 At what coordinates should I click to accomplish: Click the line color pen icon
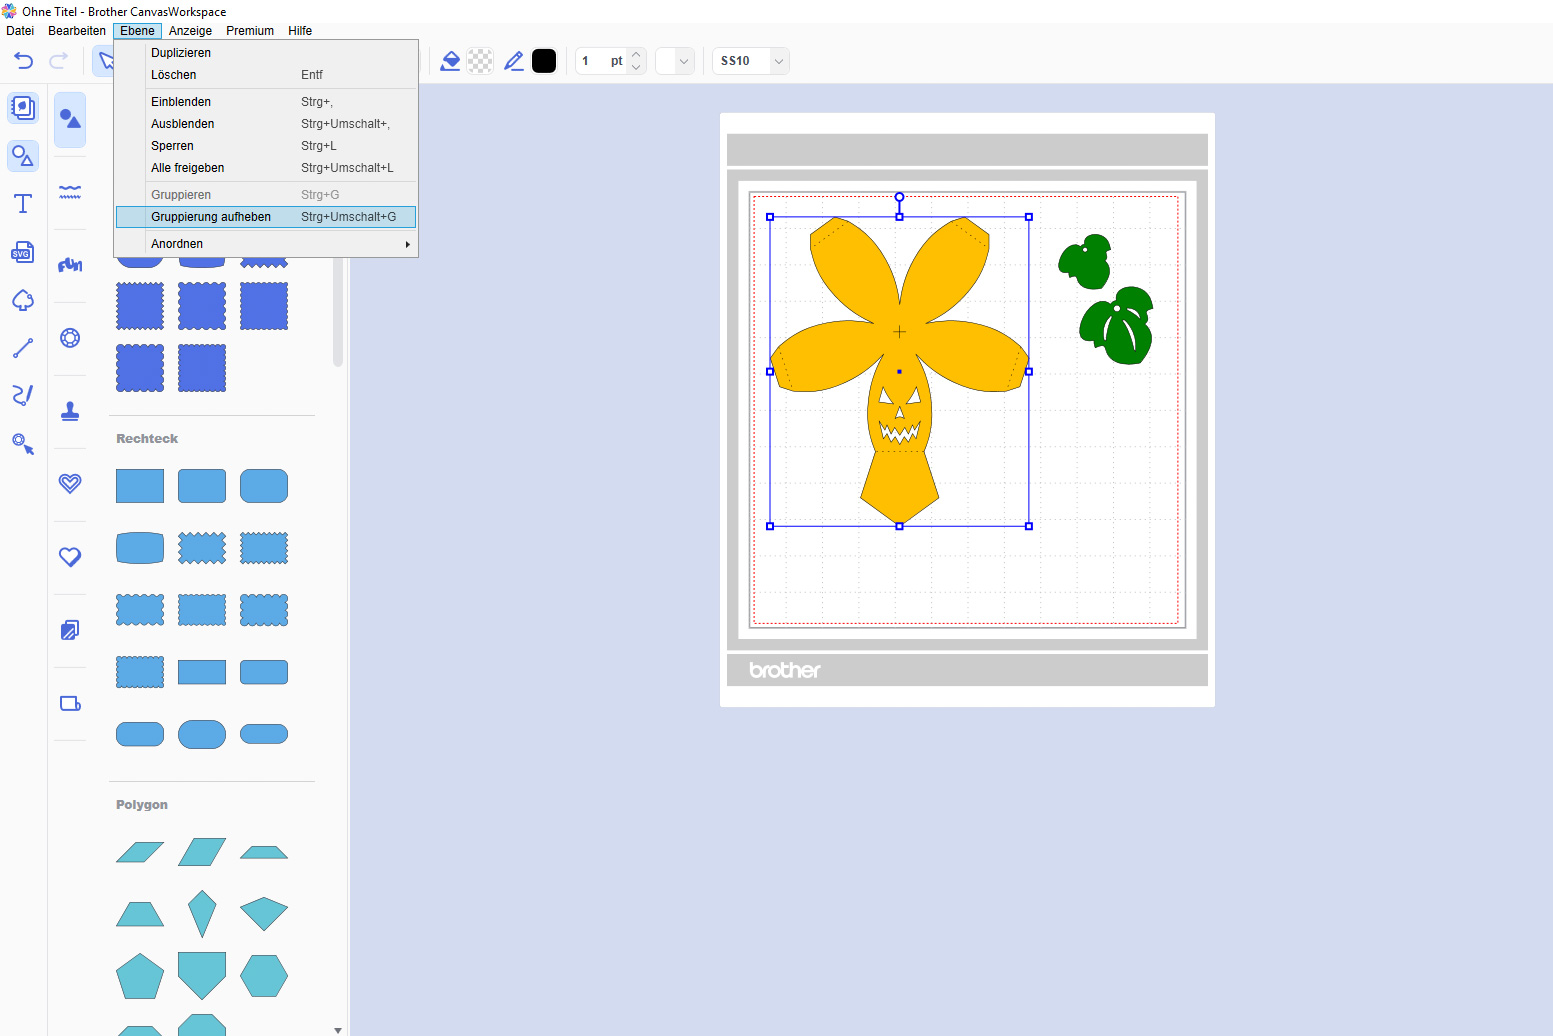pos(514,61)
